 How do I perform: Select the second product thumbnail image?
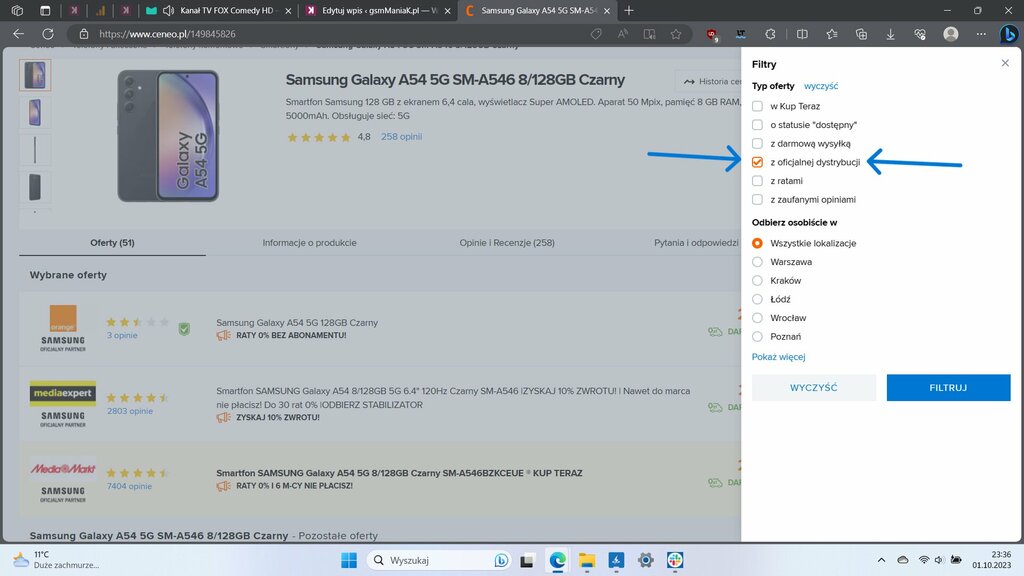tap(35, 112)
